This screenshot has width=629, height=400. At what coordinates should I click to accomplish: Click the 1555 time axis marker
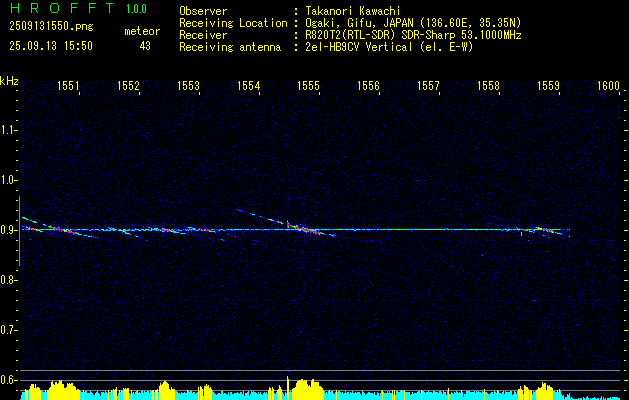pos(308,86)
